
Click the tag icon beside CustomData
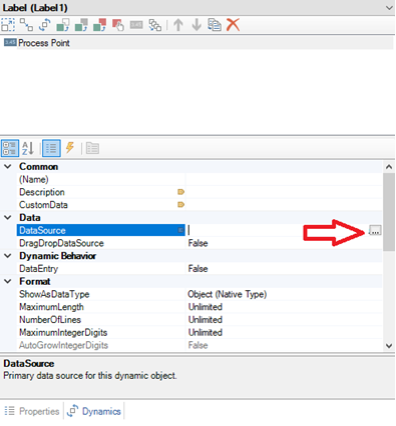click(x=181, y=205)
